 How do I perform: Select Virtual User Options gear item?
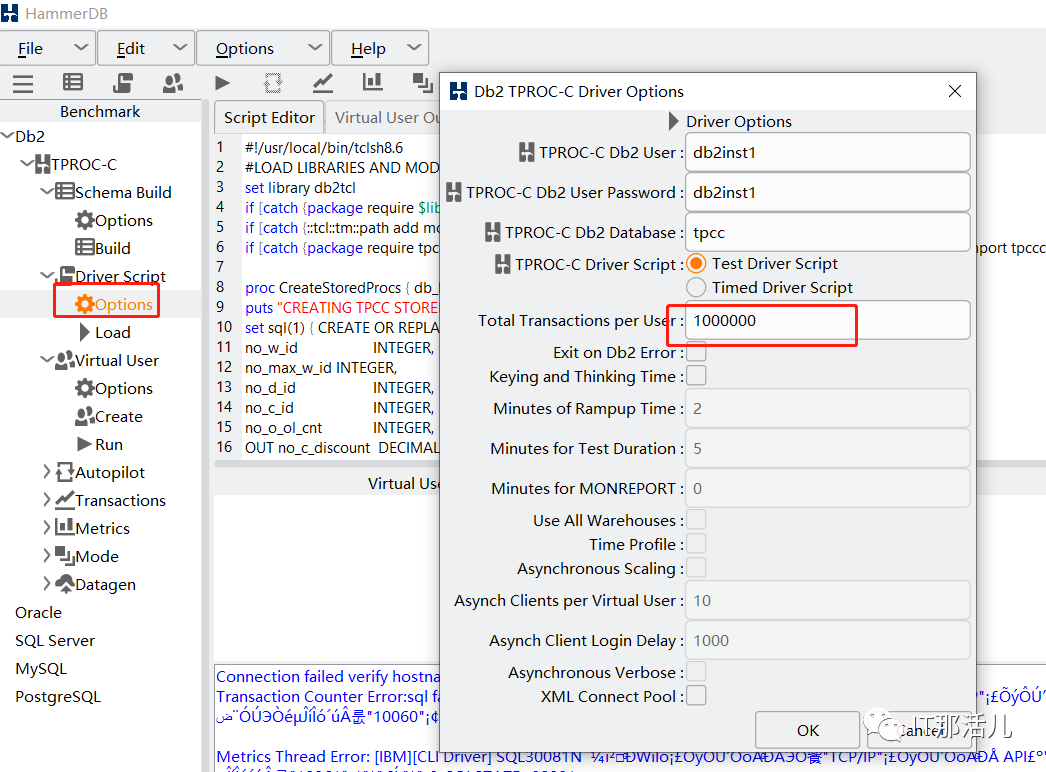pos(114,388)
